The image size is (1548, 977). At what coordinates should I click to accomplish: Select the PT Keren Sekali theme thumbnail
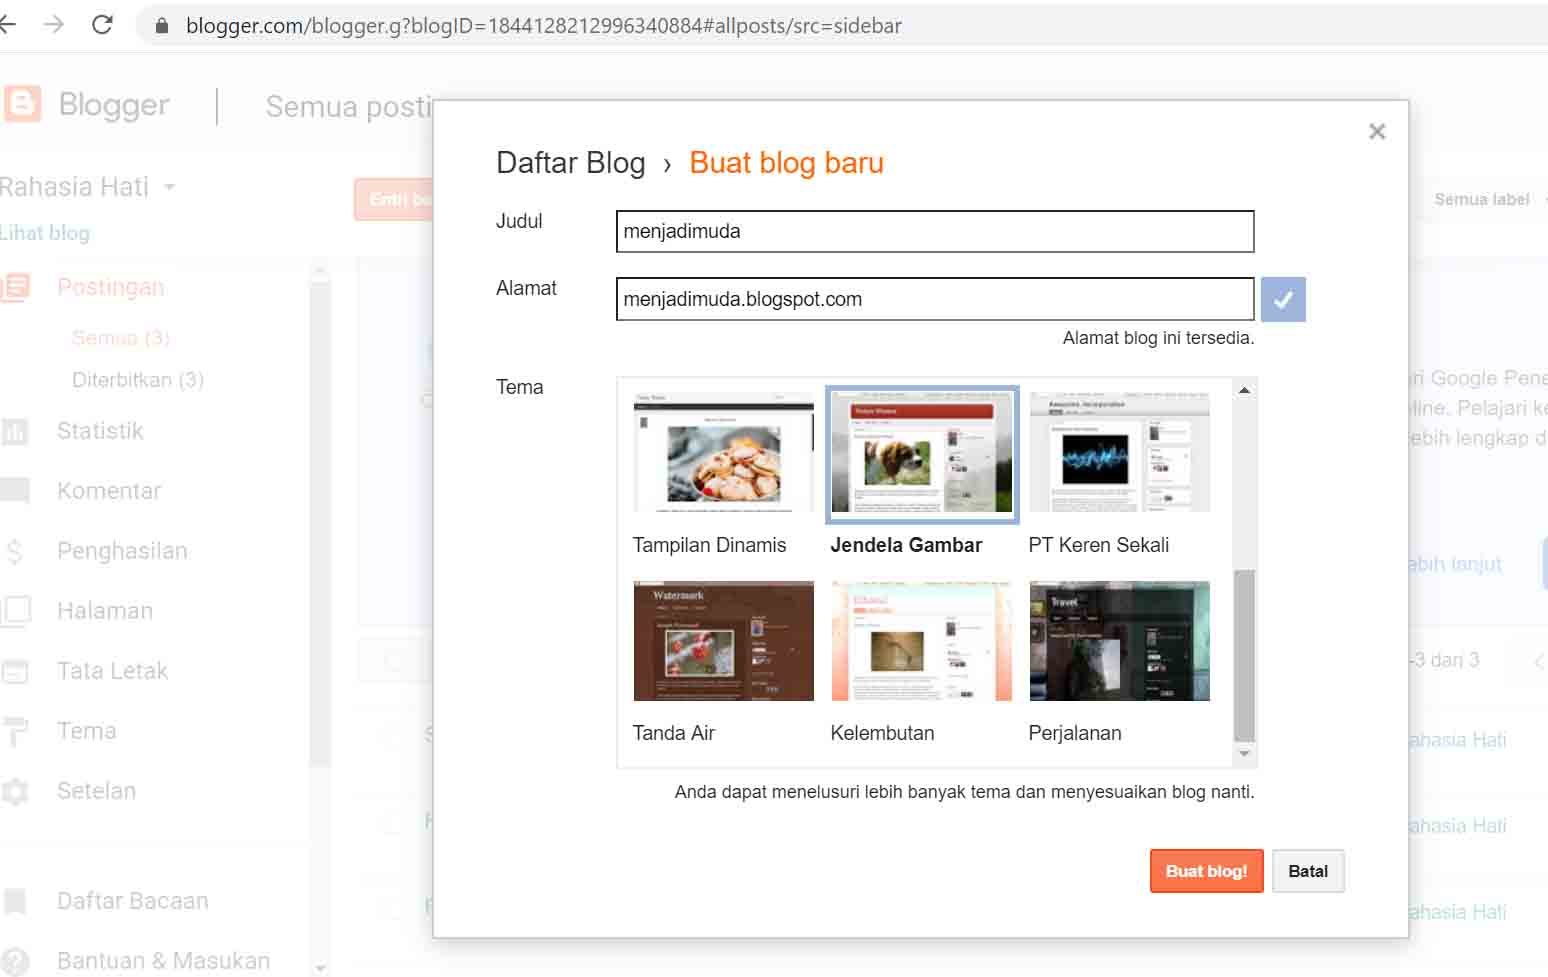click(1119, 453)
